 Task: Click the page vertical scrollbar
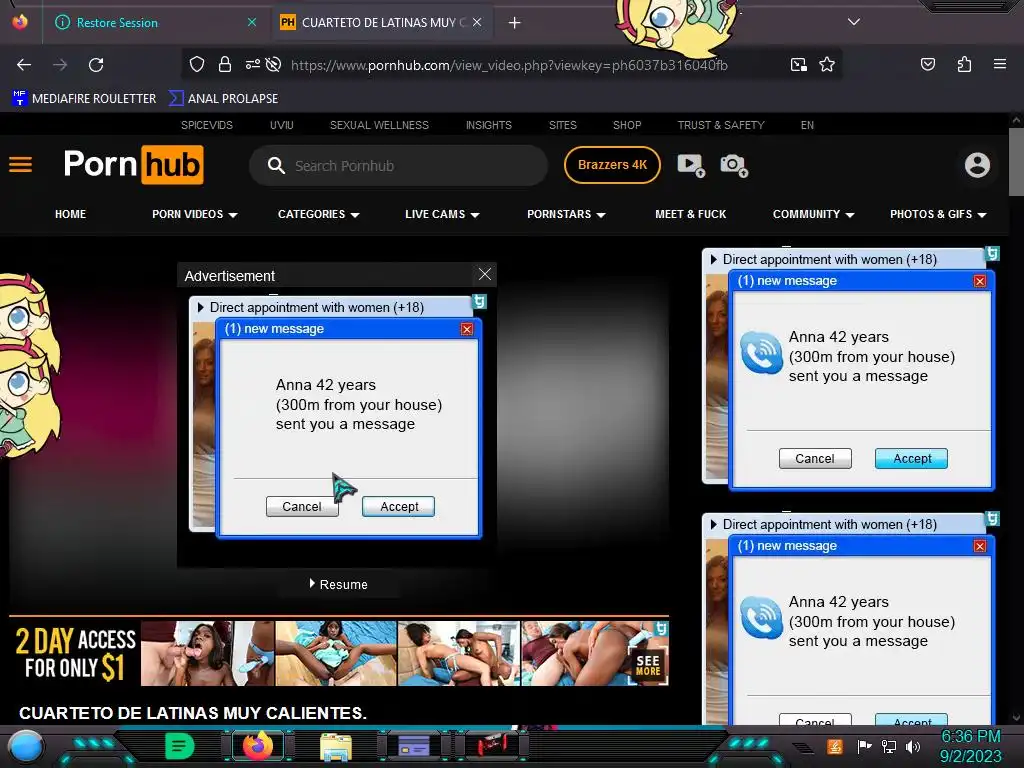coord(1016,162)
